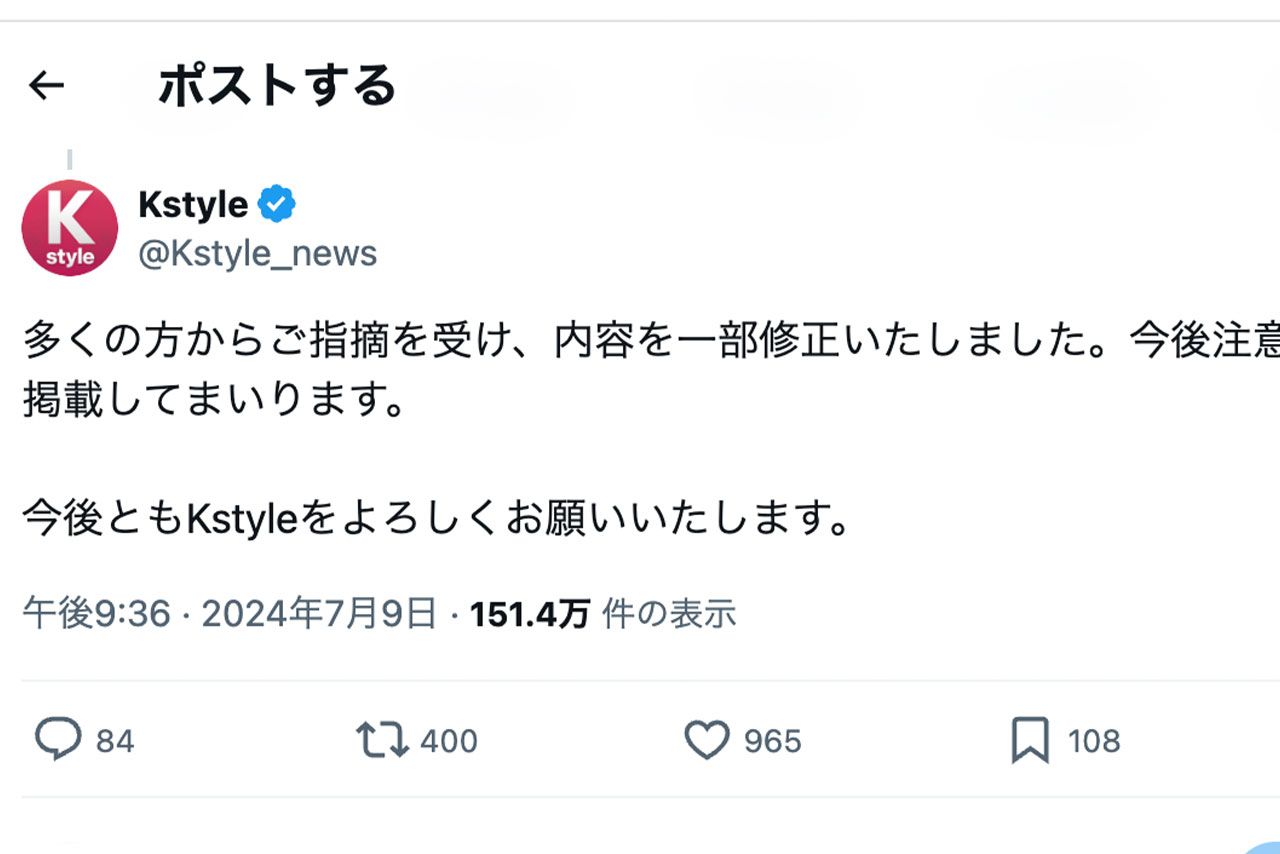This screenshot has width=1280, height=854.
Task: Click the blue verified badge next to Kstyle
Action: [277, 202]
